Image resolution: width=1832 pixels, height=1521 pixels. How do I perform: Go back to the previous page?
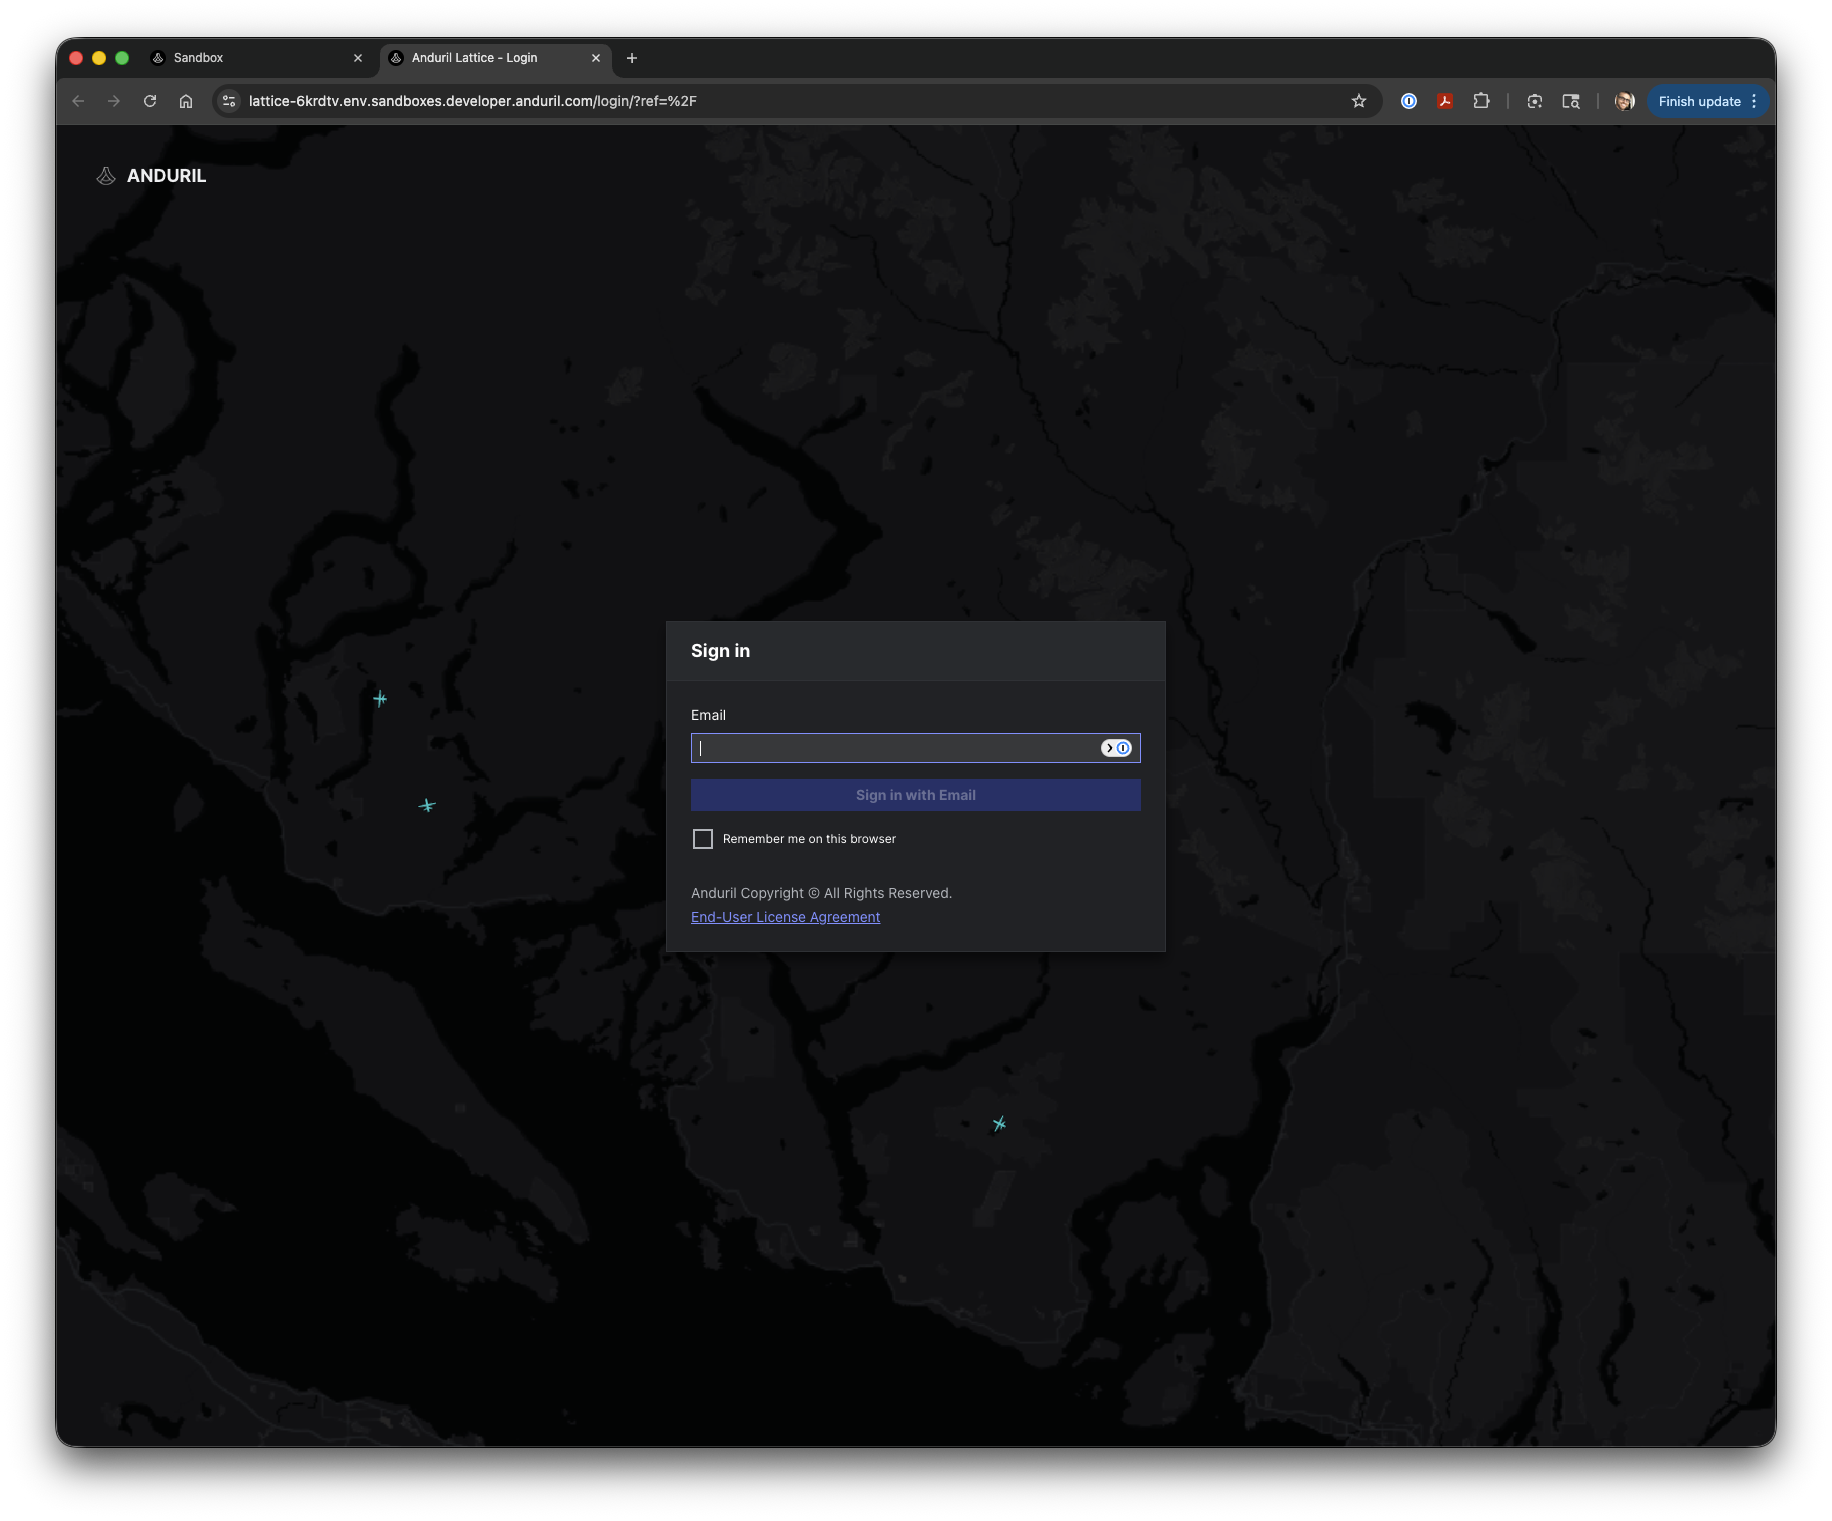pos(78,101)
